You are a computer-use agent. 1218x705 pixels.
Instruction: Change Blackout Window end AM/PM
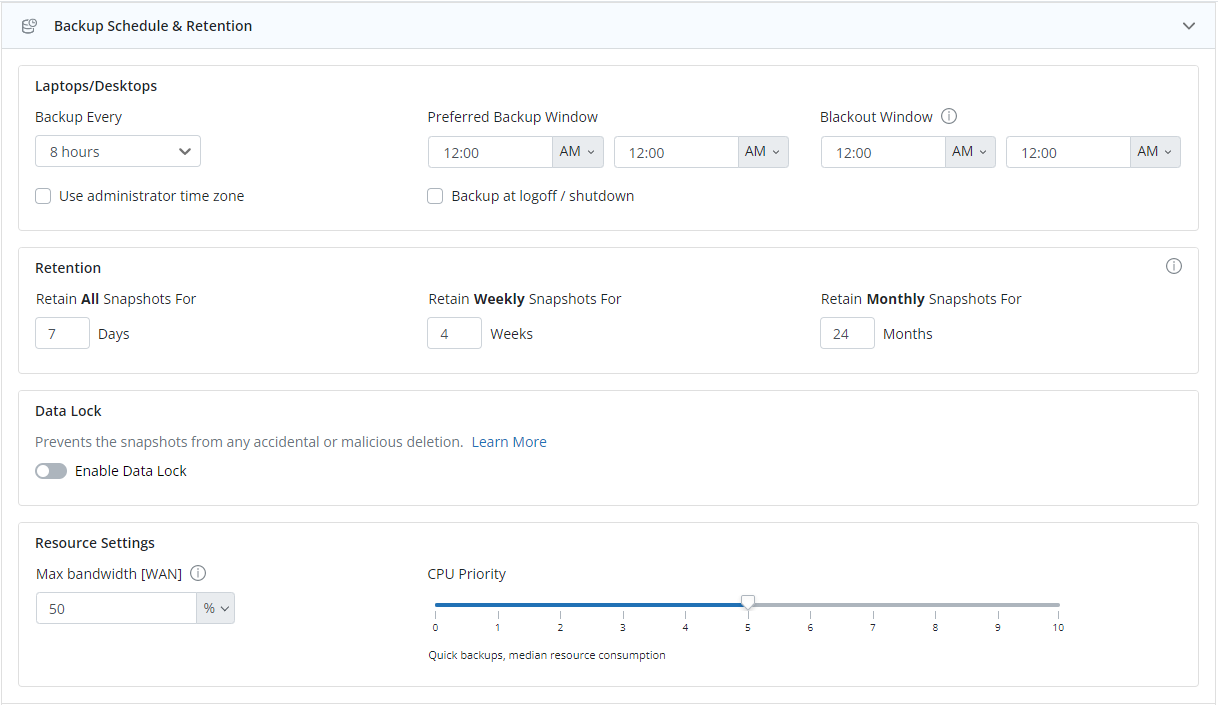pos(1155,152)
